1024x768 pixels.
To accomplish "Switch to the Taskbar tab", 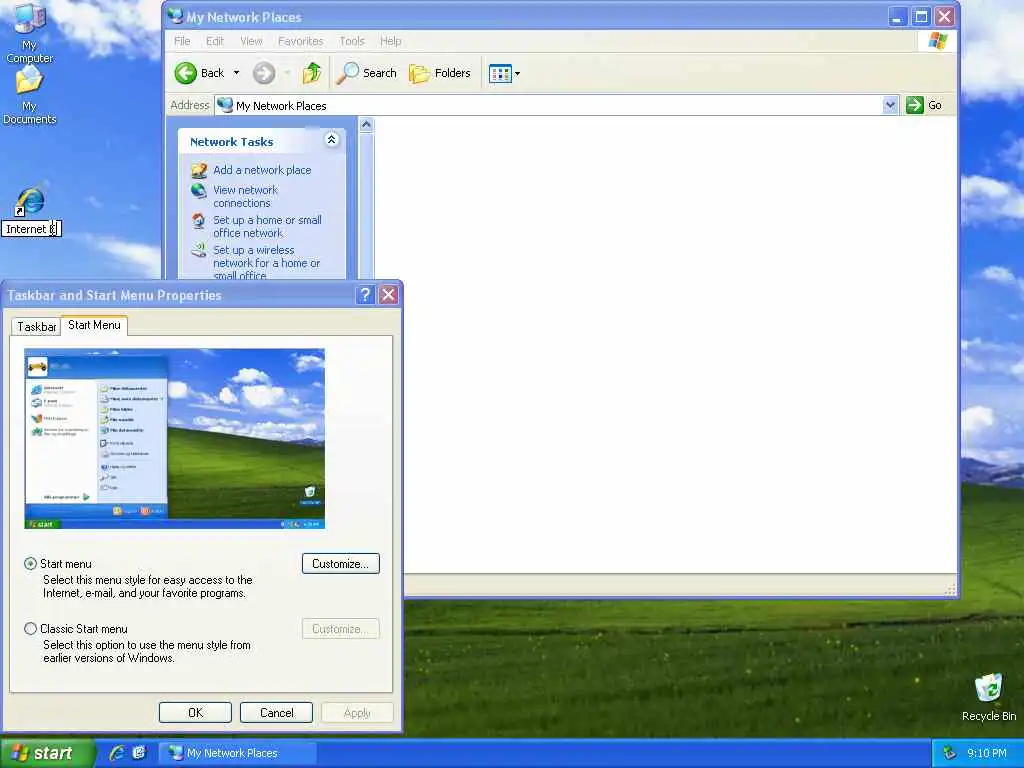I will [x=37, y=327].
